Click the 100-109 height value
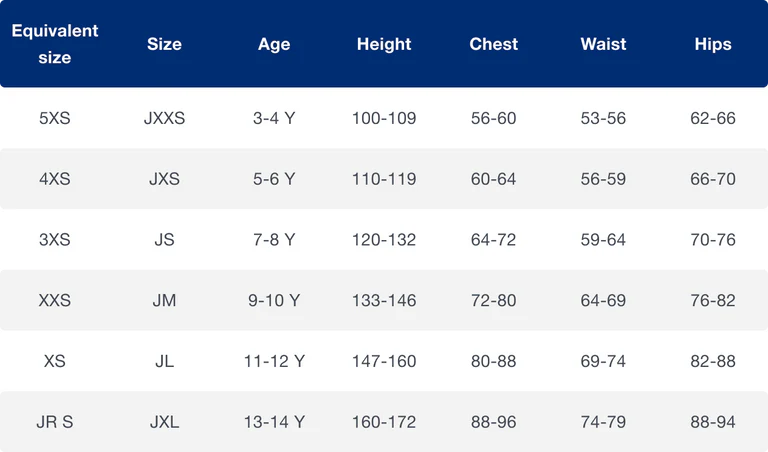 pos(384,118)
